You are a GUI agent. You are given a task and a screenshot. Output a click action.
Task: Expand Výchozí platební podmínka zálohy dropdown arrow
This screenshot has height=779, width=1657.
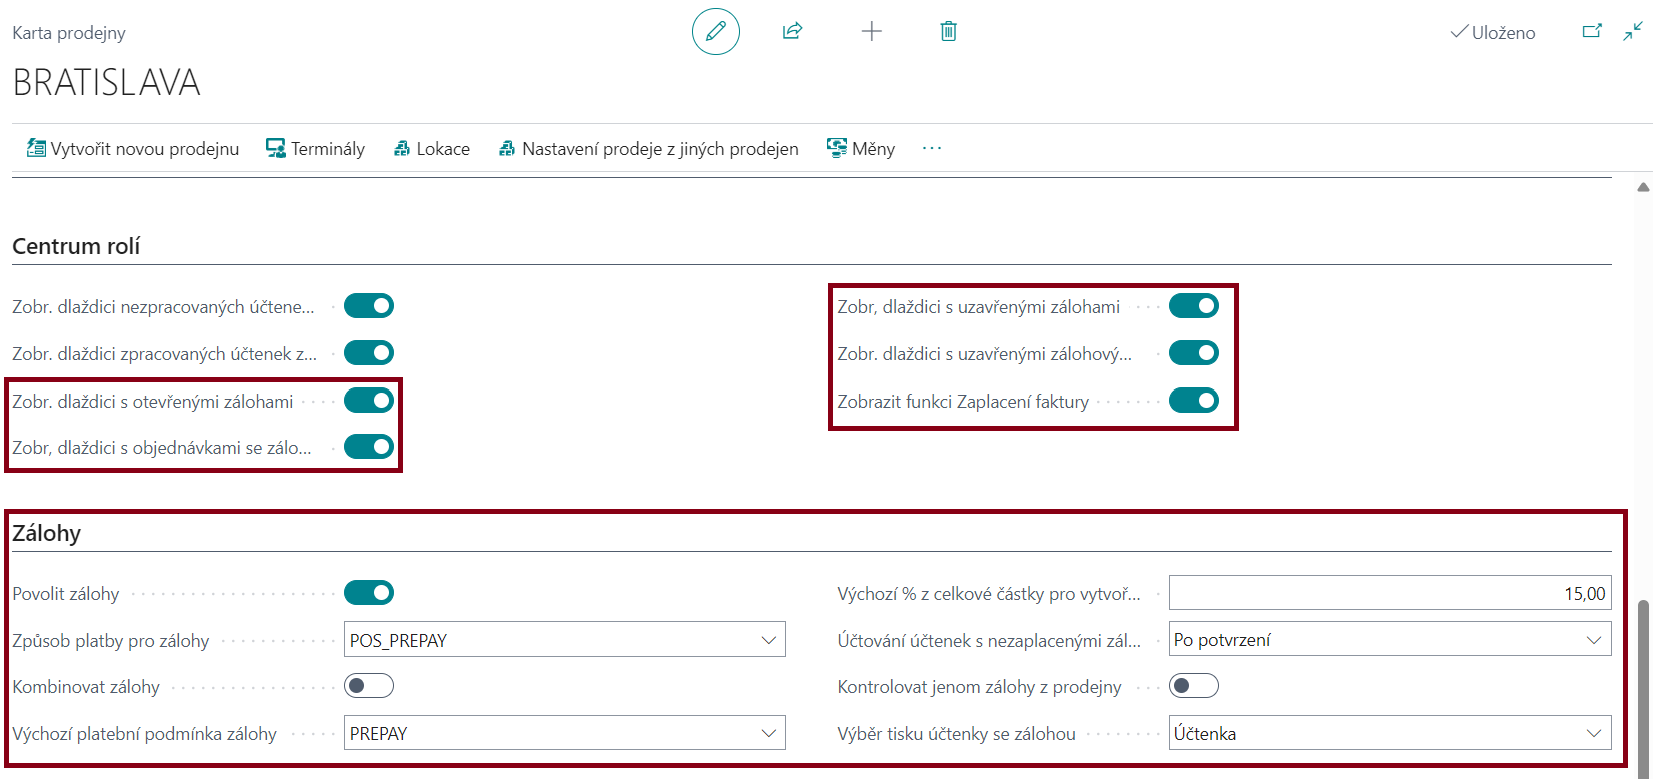768,733
